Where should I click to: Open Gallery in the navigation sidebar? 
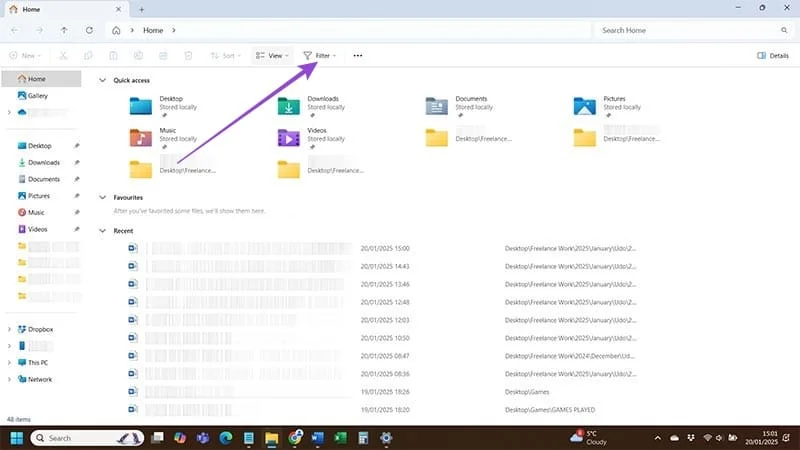(x=38, y=96)
